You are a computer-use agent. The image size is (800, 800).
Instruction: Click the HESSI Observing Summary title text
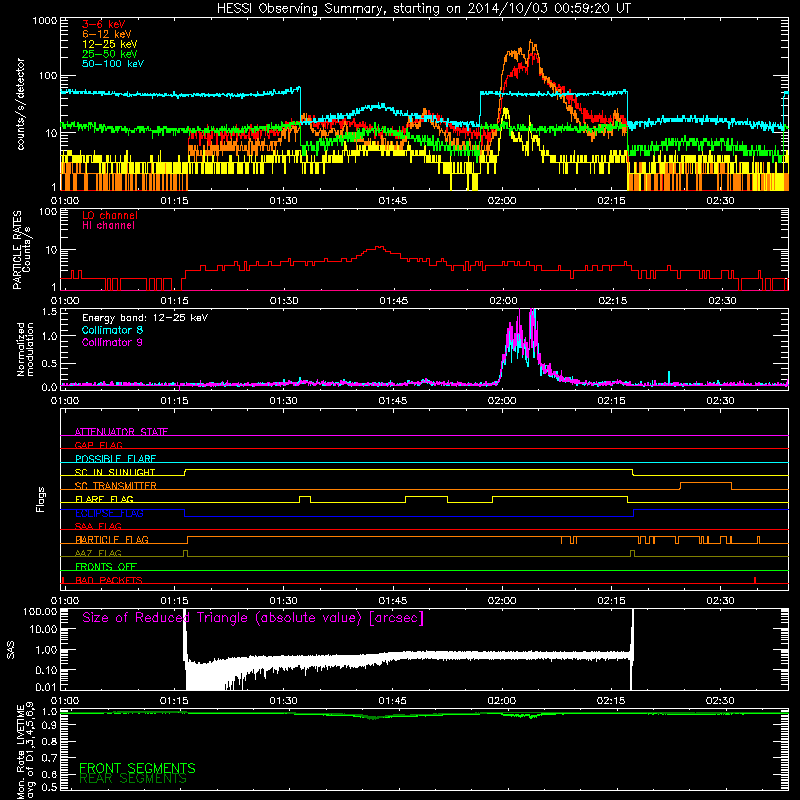pos(424,8)
